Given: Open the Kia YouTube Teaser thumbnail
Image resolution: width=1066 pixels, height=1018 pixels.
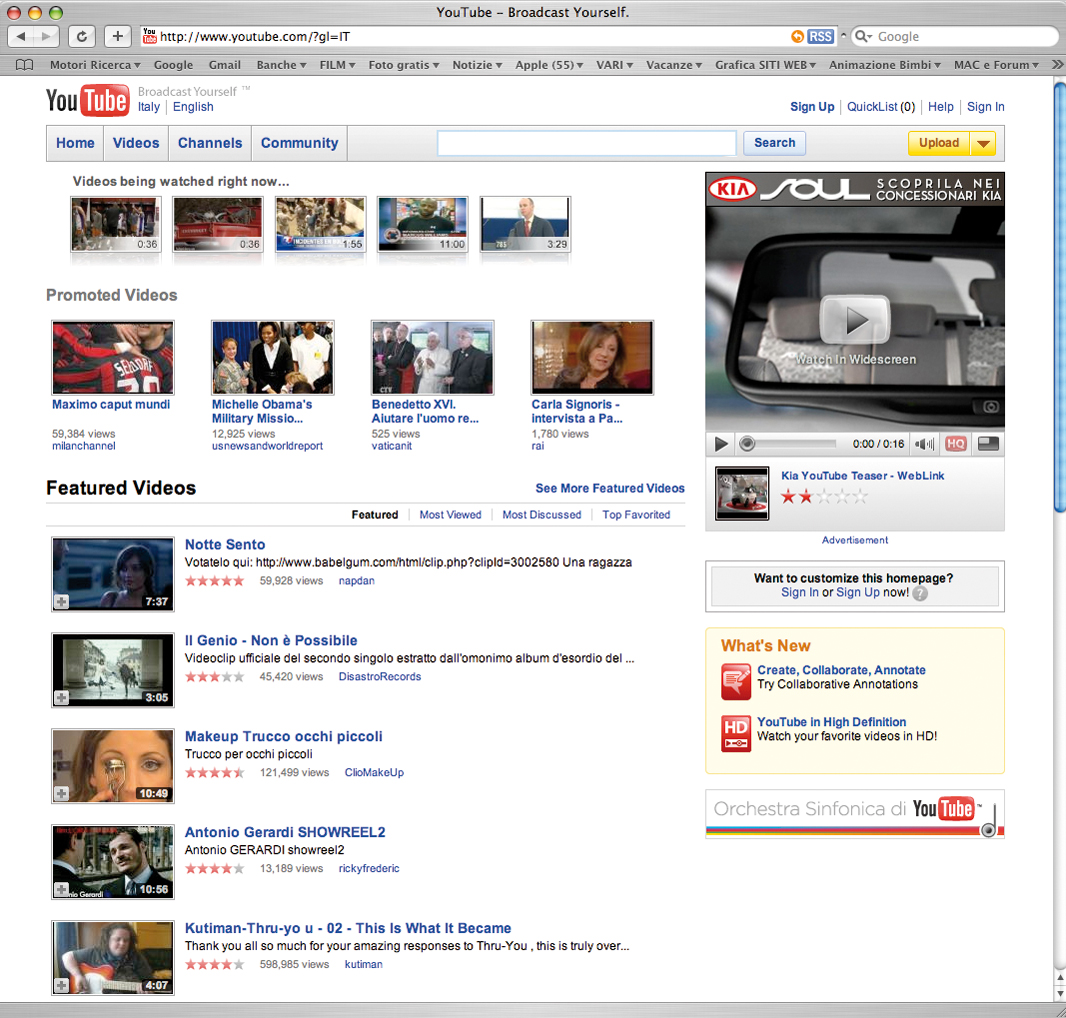Looking at the screenshot, I should click(x=742, y=494).
